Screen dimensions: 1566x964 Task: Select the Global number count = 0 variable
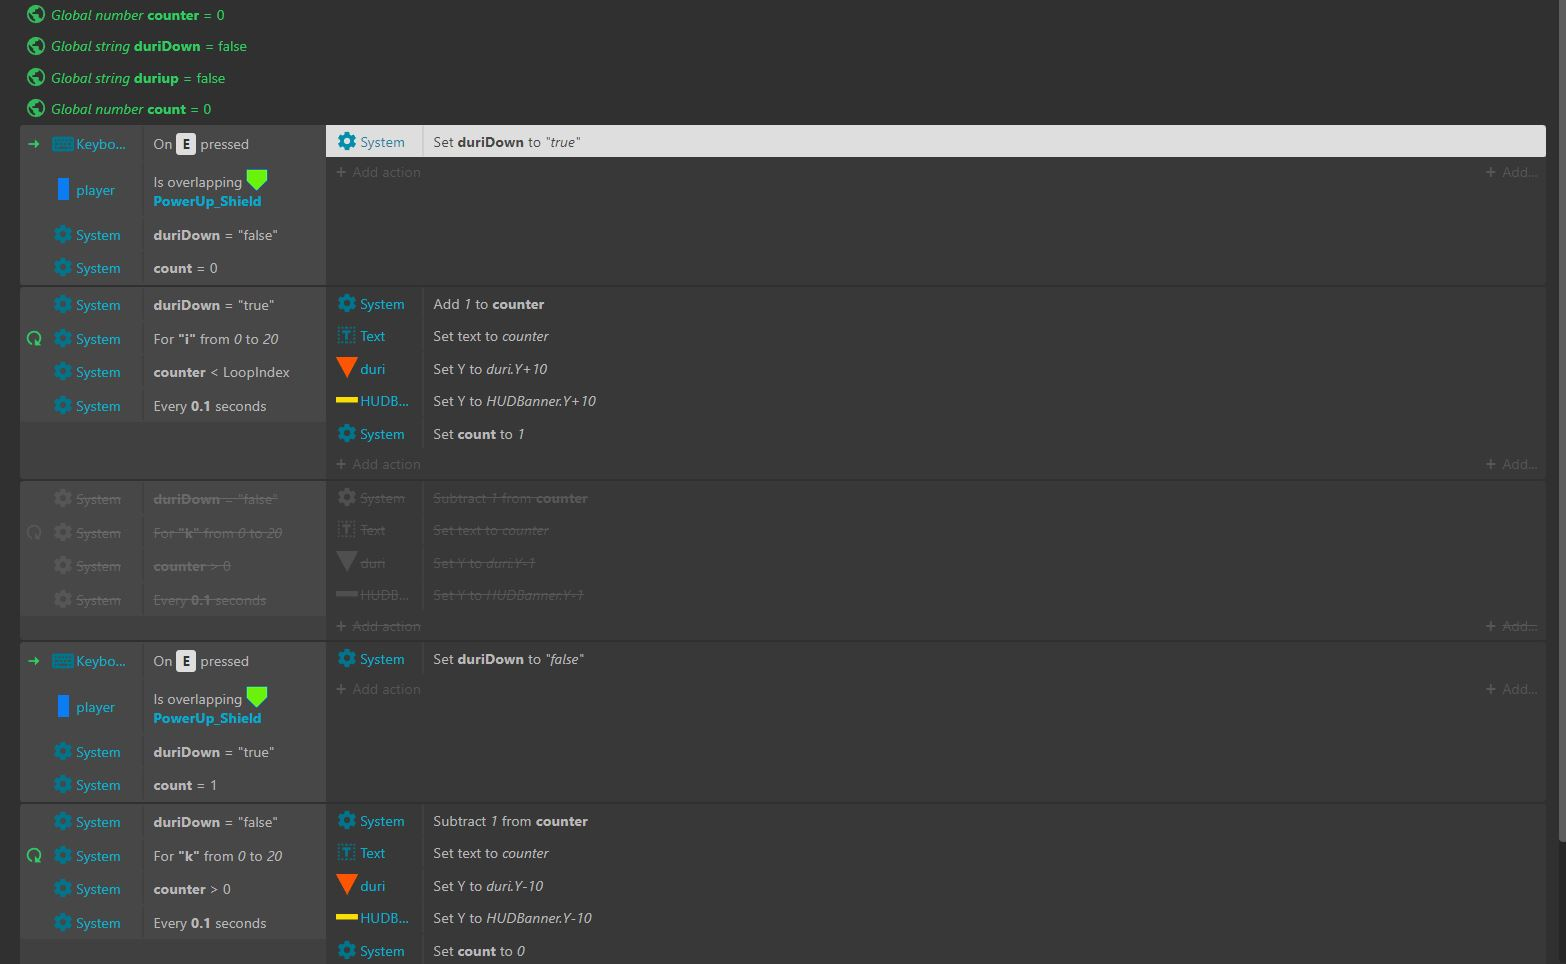(x=131, y=109)
